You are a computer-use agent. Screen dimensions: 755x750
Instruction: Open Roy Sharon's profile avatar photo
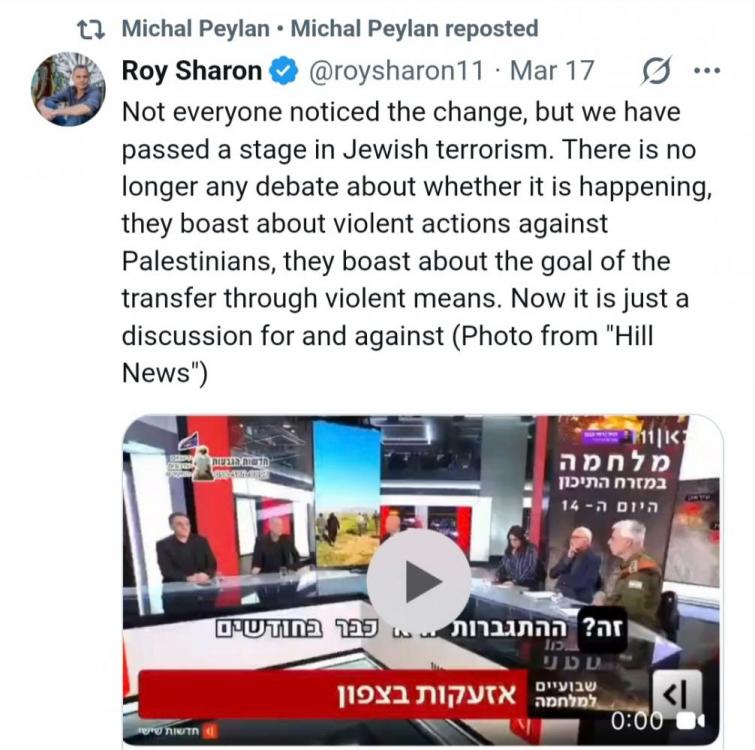[x=68, y=89]
